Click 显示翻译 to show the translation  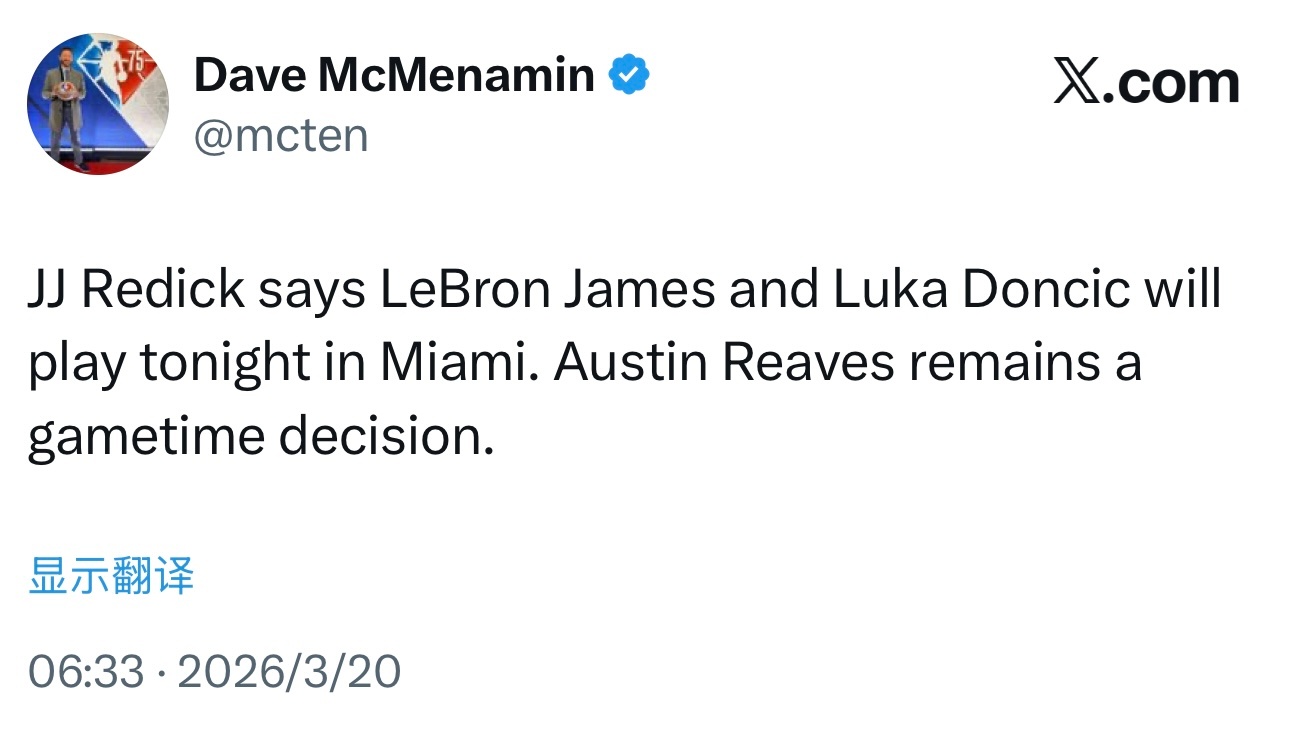tap(111, 577)
